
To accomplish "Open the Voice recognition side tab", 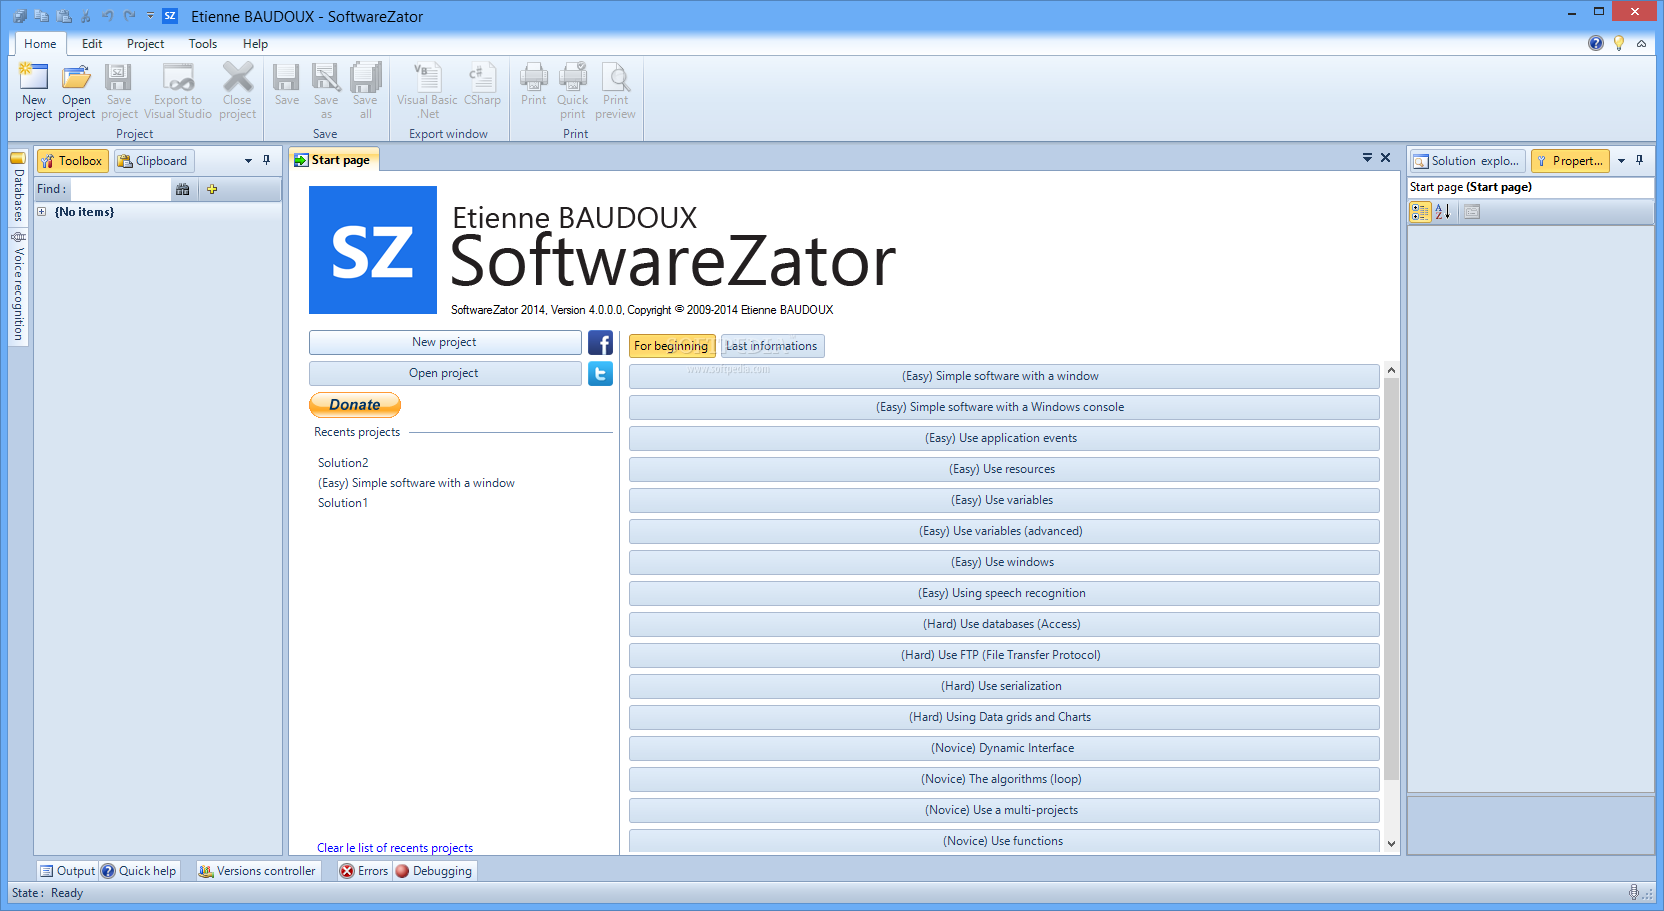I will pyautogui.click(x=18, y=287).
